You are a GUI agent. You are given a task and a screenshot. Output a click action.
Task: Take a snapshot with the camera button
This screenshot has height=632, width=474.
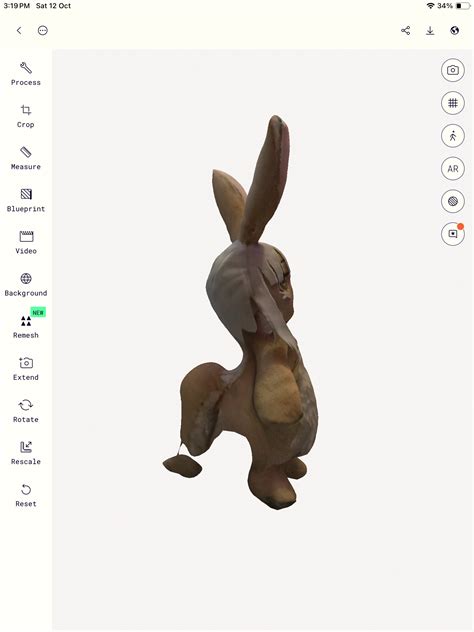(453, 70)
